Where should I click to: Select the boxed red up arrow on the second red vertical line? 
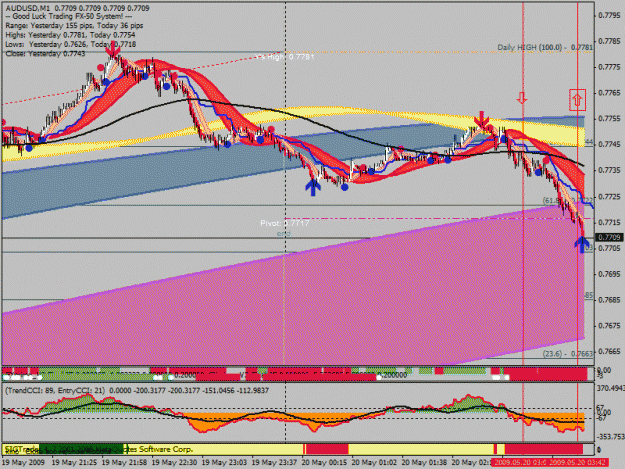tap(577, 100)
